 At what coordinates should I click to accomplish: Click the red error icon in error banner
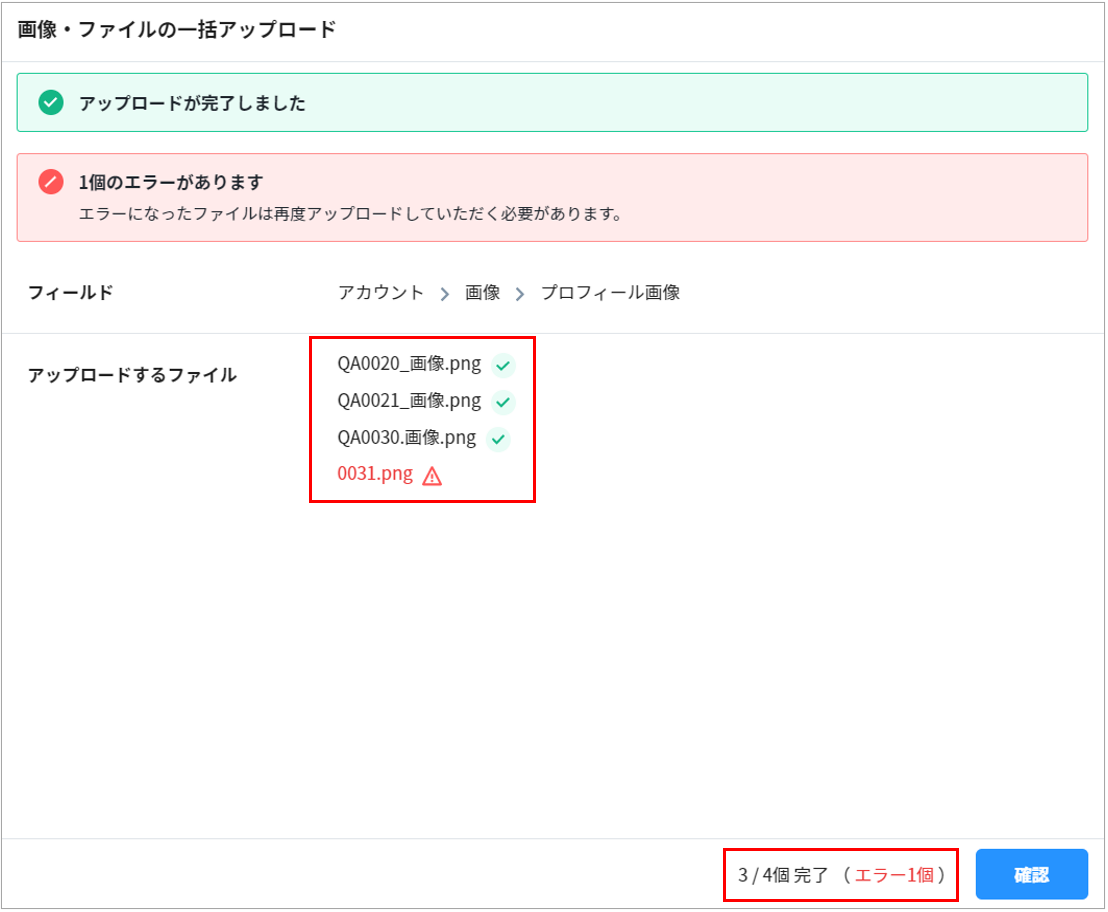(50, 183)
